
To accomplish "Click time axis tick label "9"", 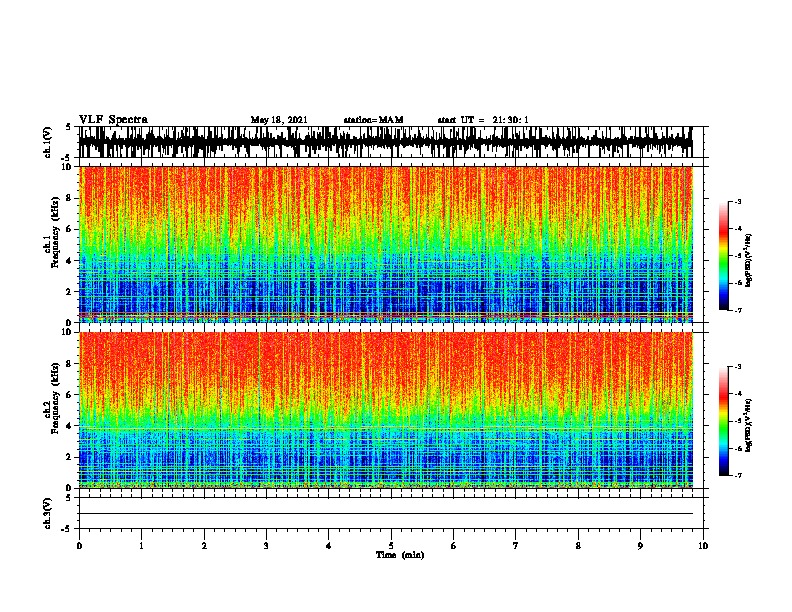I will click(640, 546).
